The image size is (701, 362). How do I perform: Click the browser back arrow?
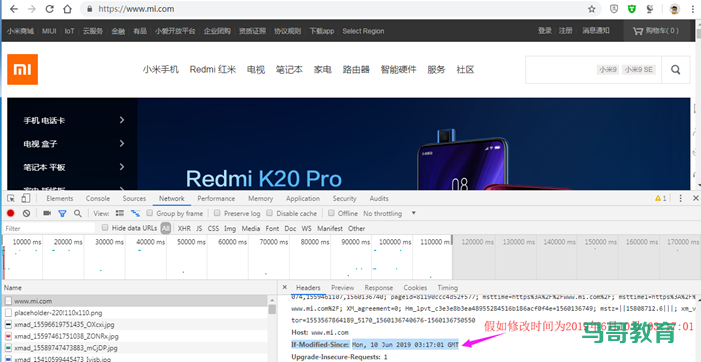14,9
